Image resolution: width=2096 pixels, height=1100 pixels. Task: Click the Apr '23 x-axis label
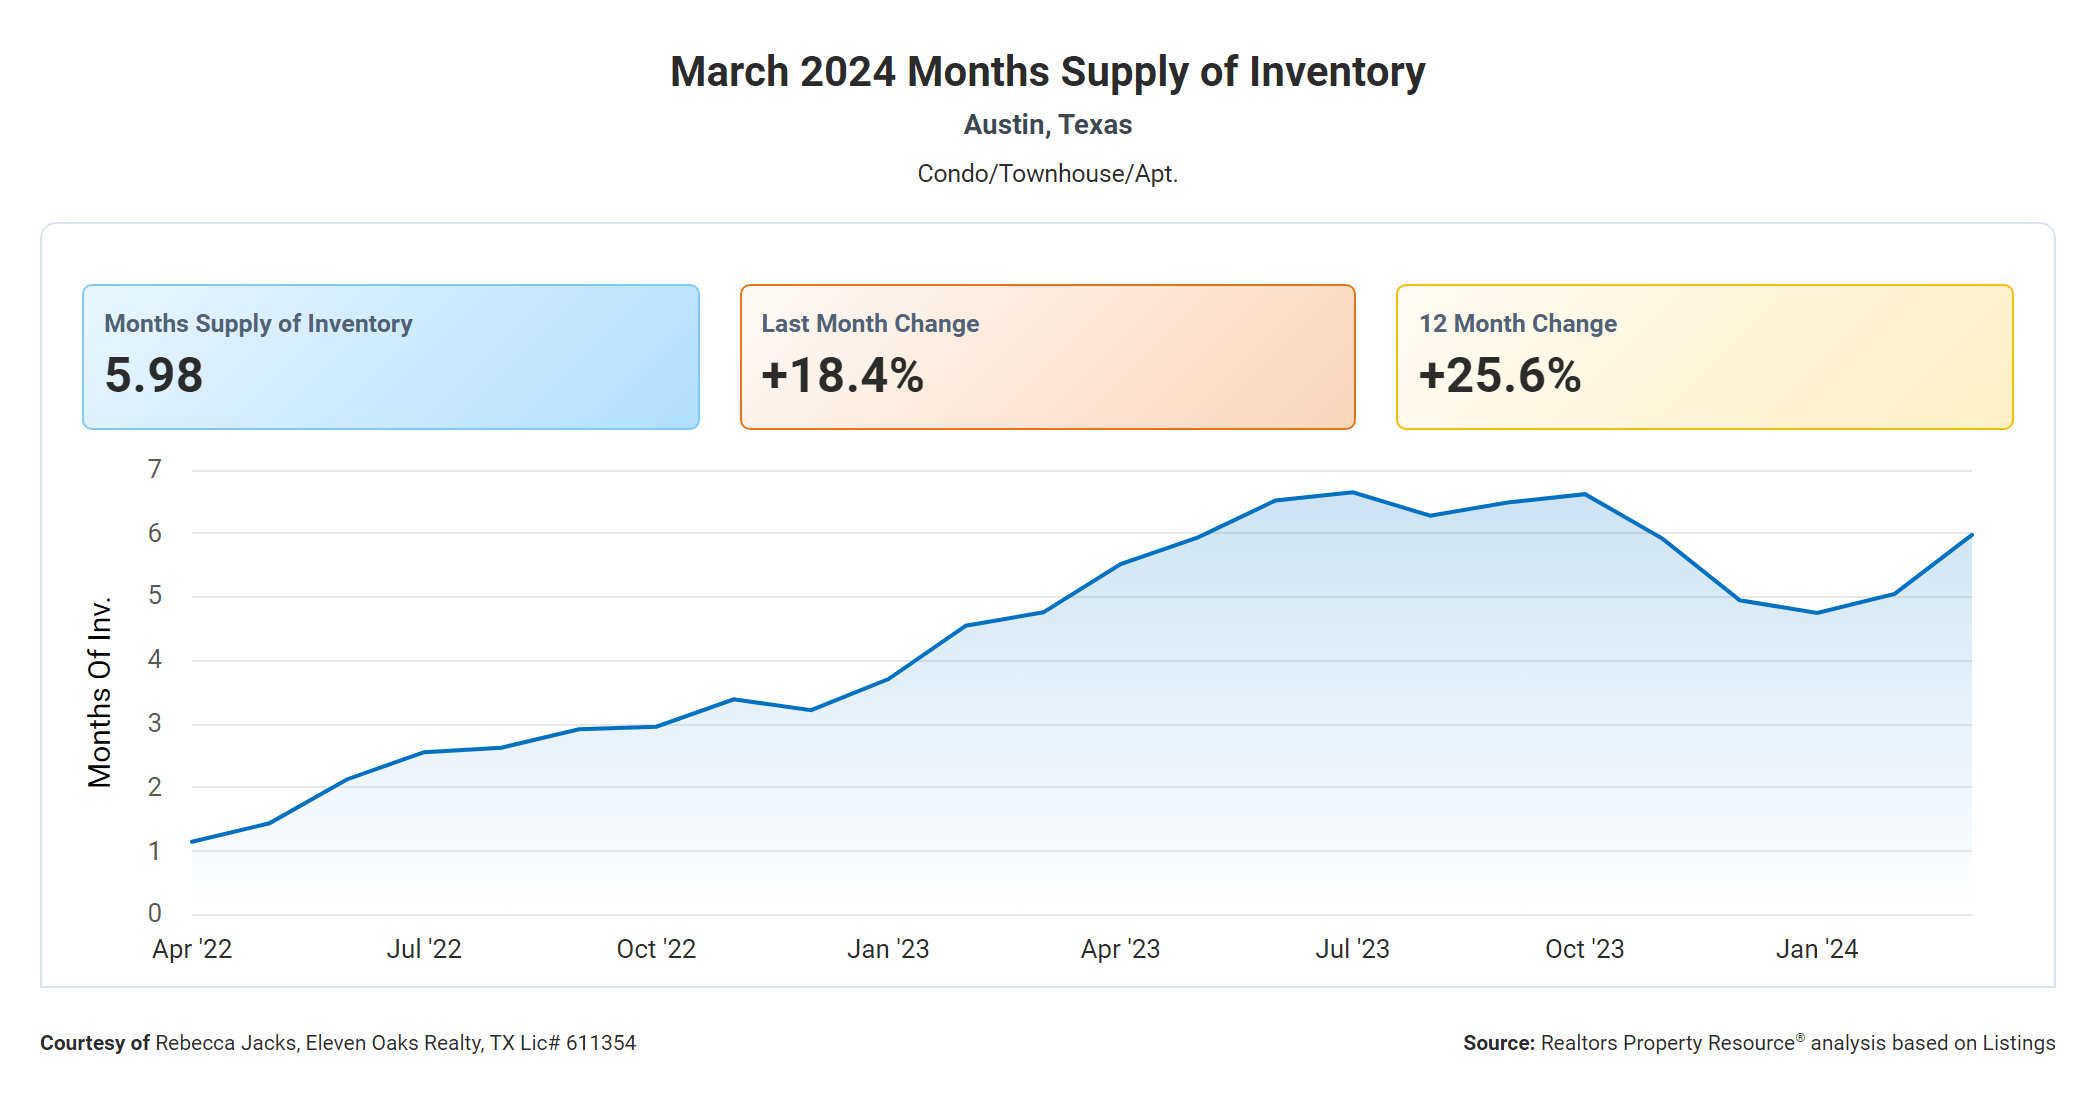[1120, 949]
